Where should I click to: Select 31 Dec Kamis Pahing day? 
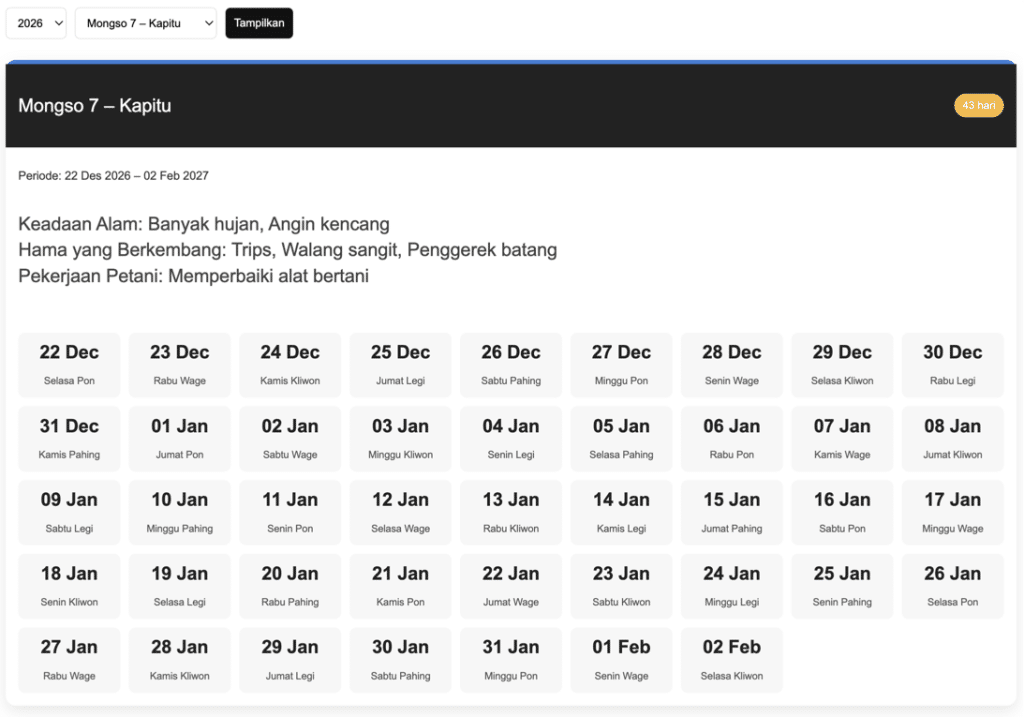pyautogui.click(x=69, y=439)
